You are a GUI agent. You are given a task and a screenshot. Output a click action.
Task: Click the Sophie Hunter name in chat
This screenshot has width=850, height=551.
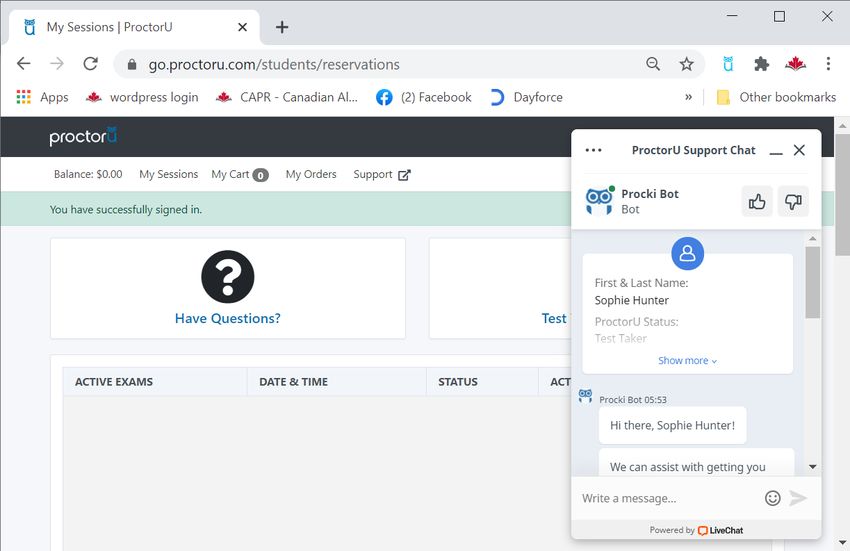pyautogui.click(x=632, y=300)
